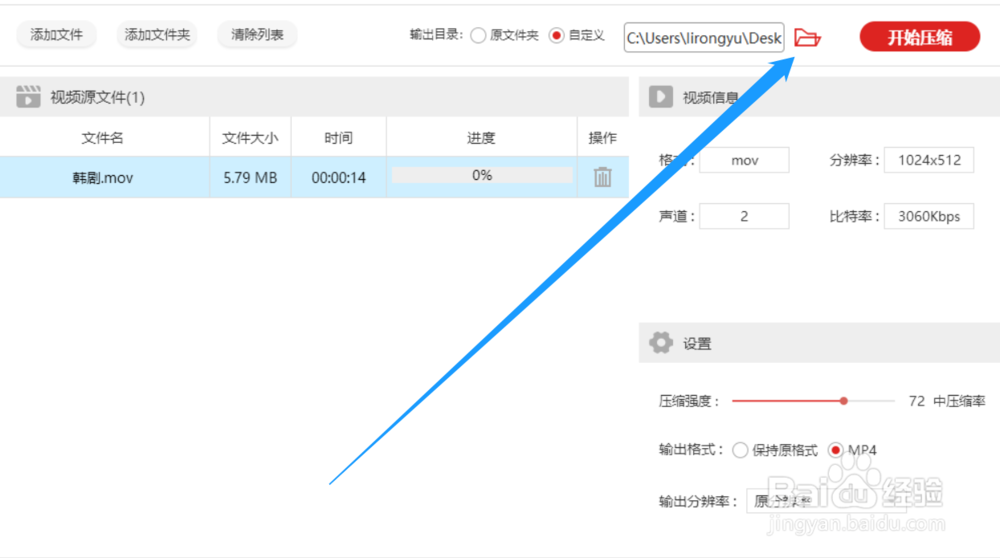This screenshot has height=558, width=1000.
Task: Click the 00:00:14 duration cell
Action: [339, 177]
